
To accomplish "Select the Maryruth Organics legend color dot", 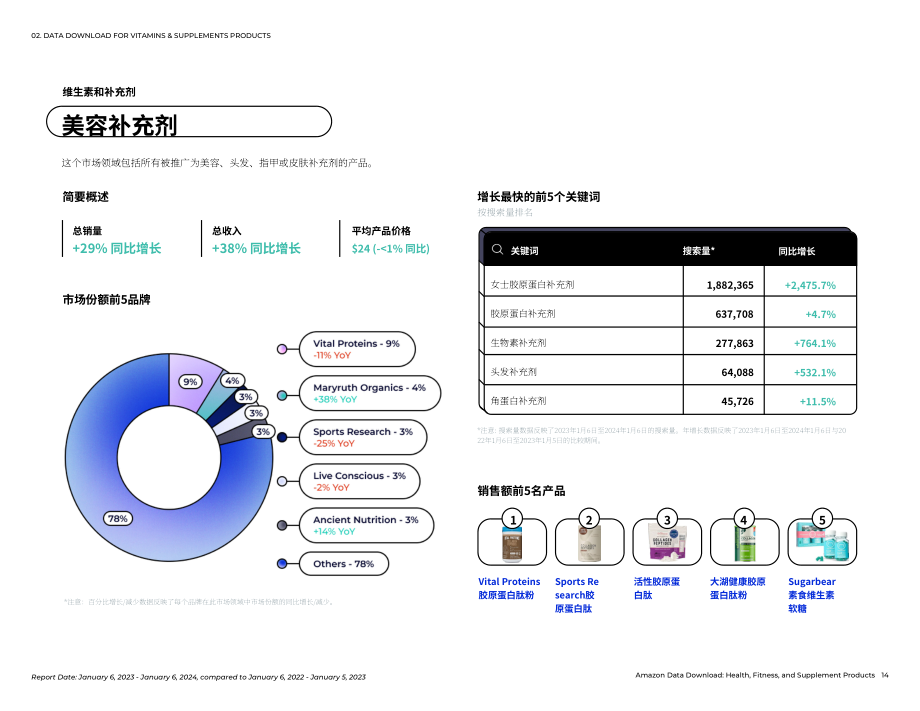I will tap(282, 395).
